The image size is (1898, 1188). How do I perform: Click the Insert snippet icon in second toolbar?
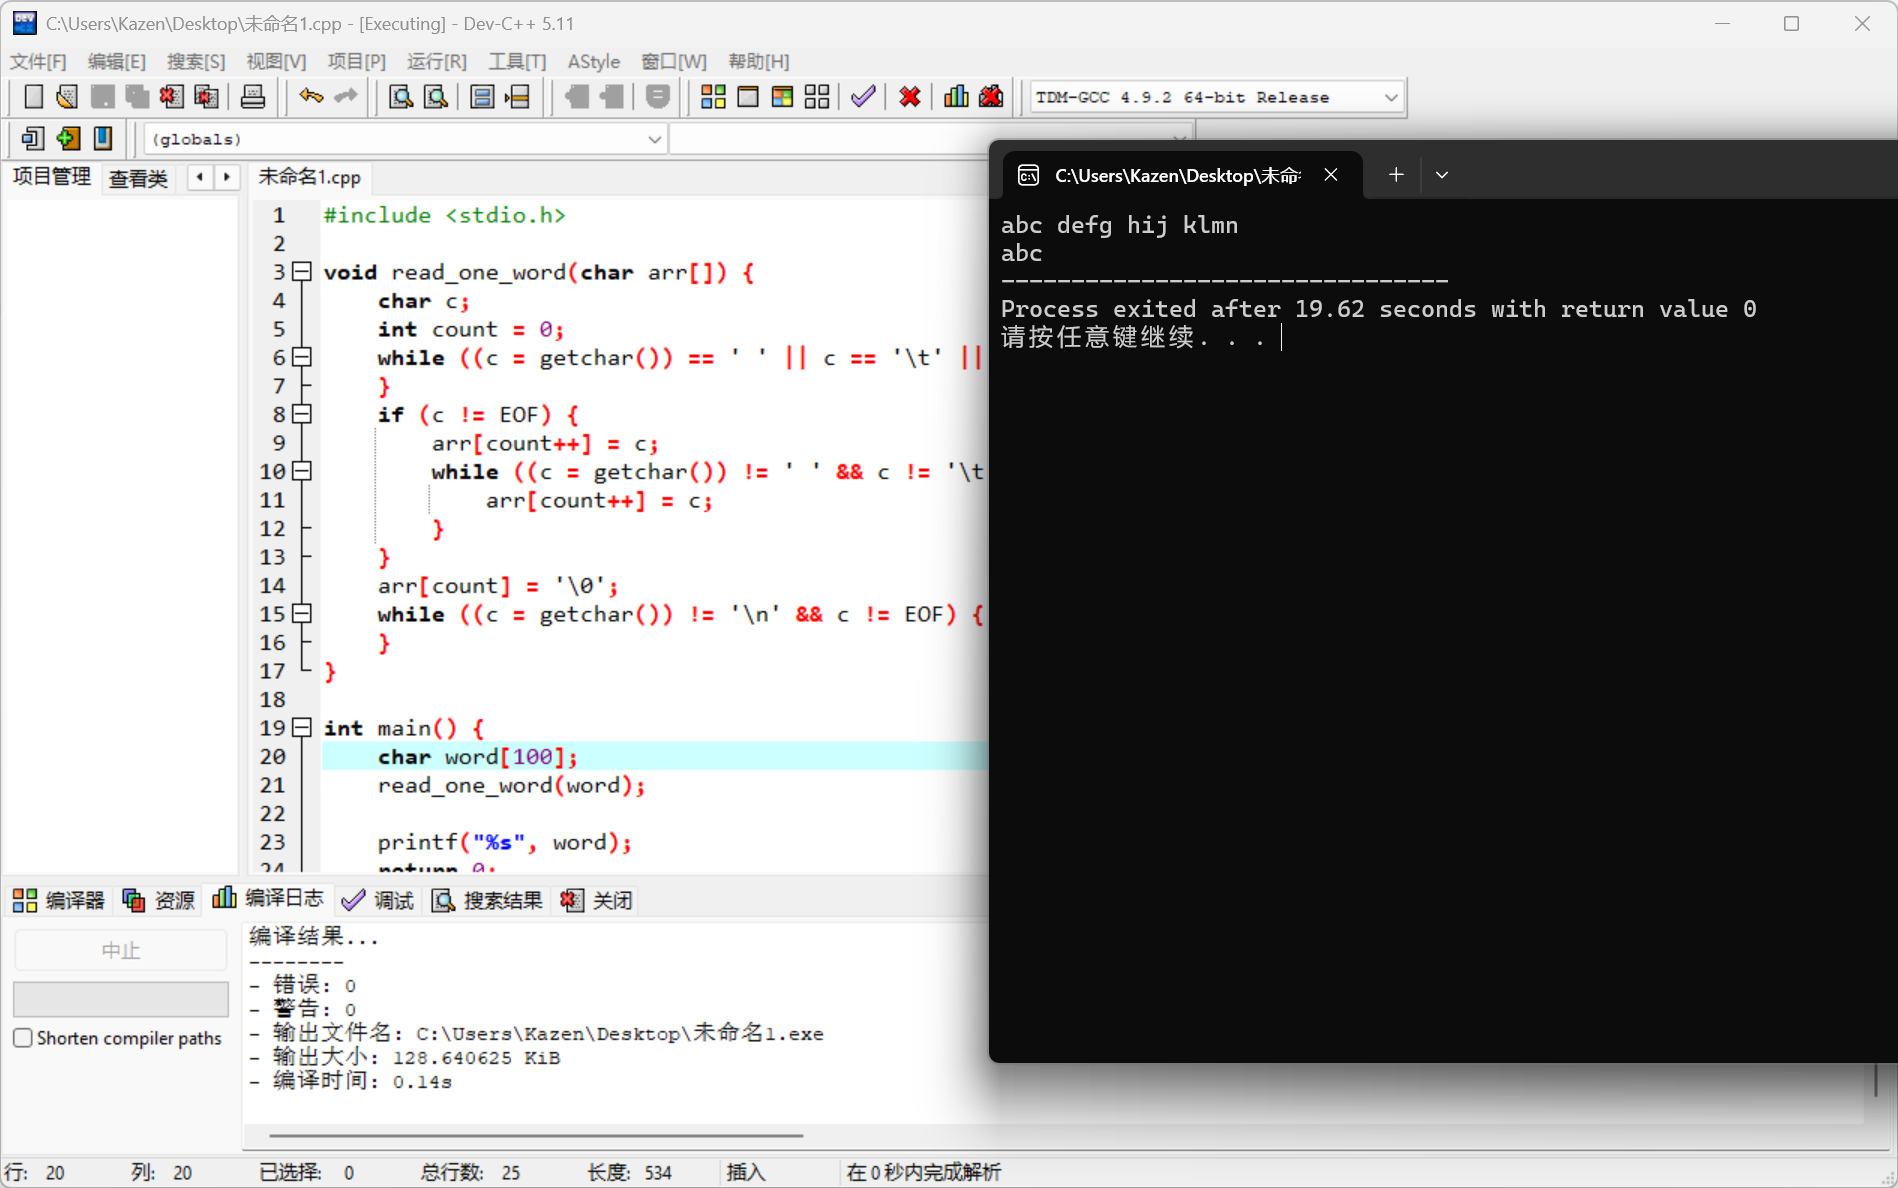pyautogui.click(x=33, y=138)
